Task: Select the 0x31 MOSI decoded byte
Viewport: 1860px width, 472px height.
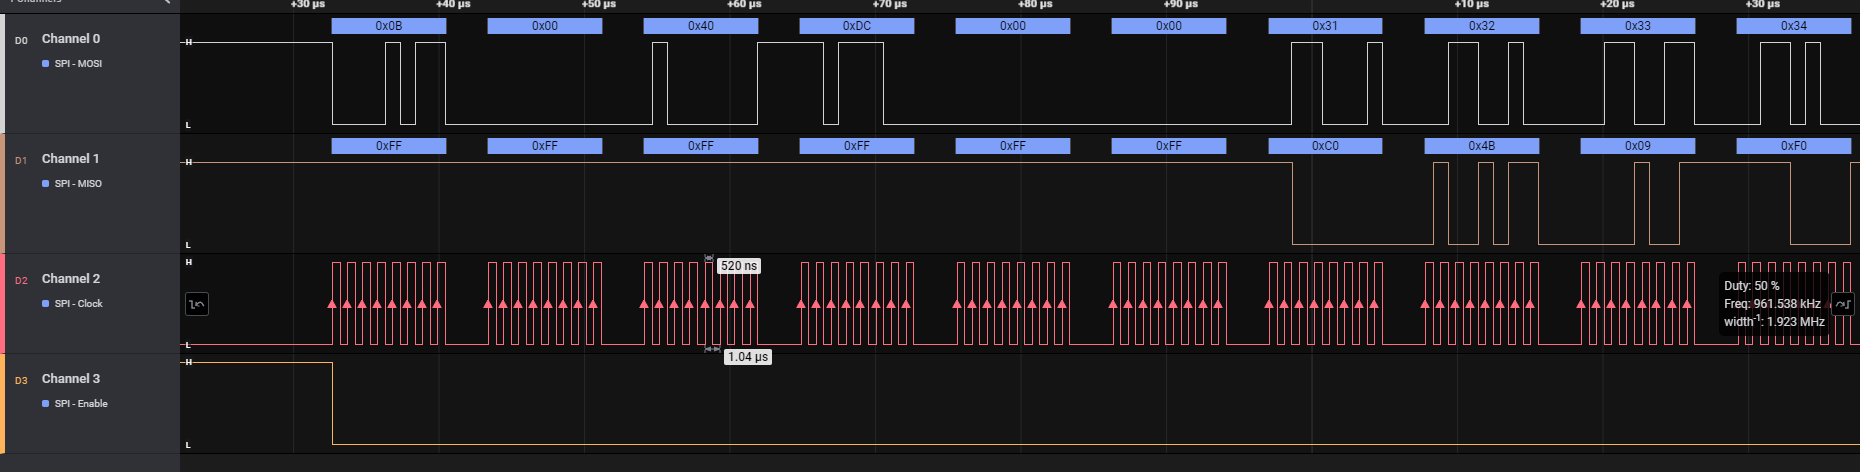Action: coord(1325,26)
